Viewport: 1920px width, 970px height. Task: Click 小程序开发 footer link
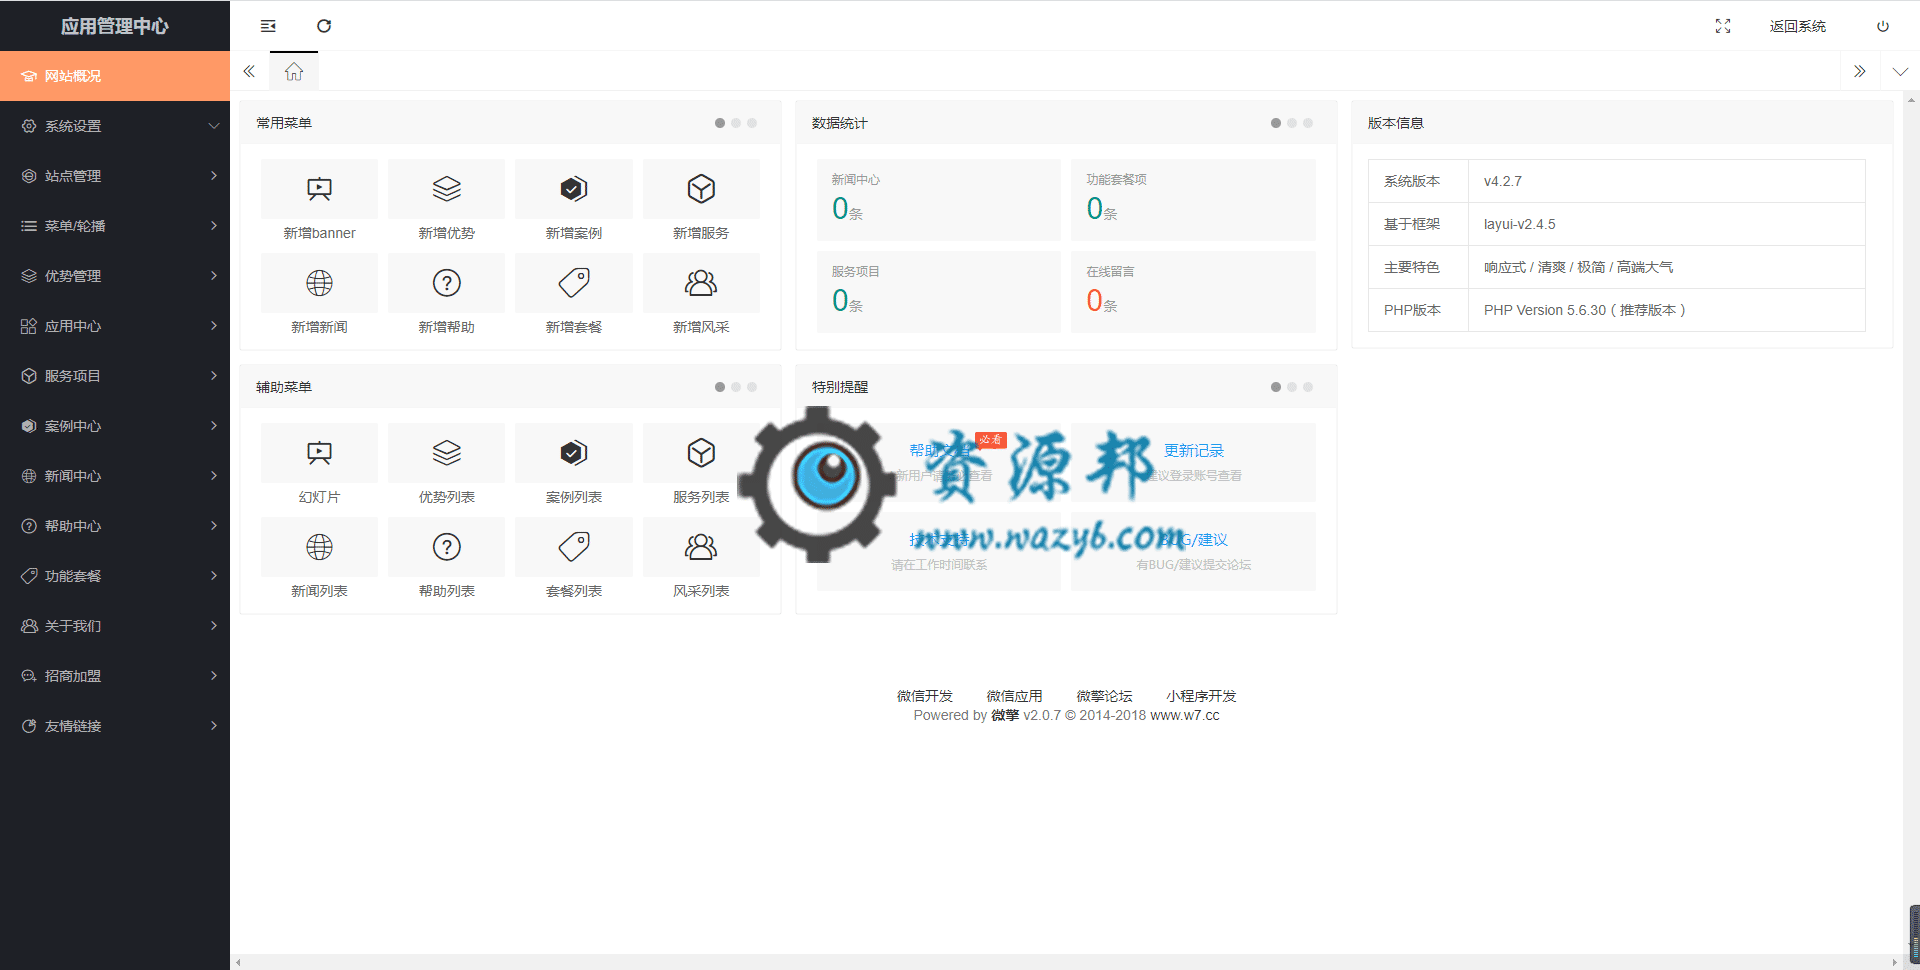click(x=1201, y=696)
